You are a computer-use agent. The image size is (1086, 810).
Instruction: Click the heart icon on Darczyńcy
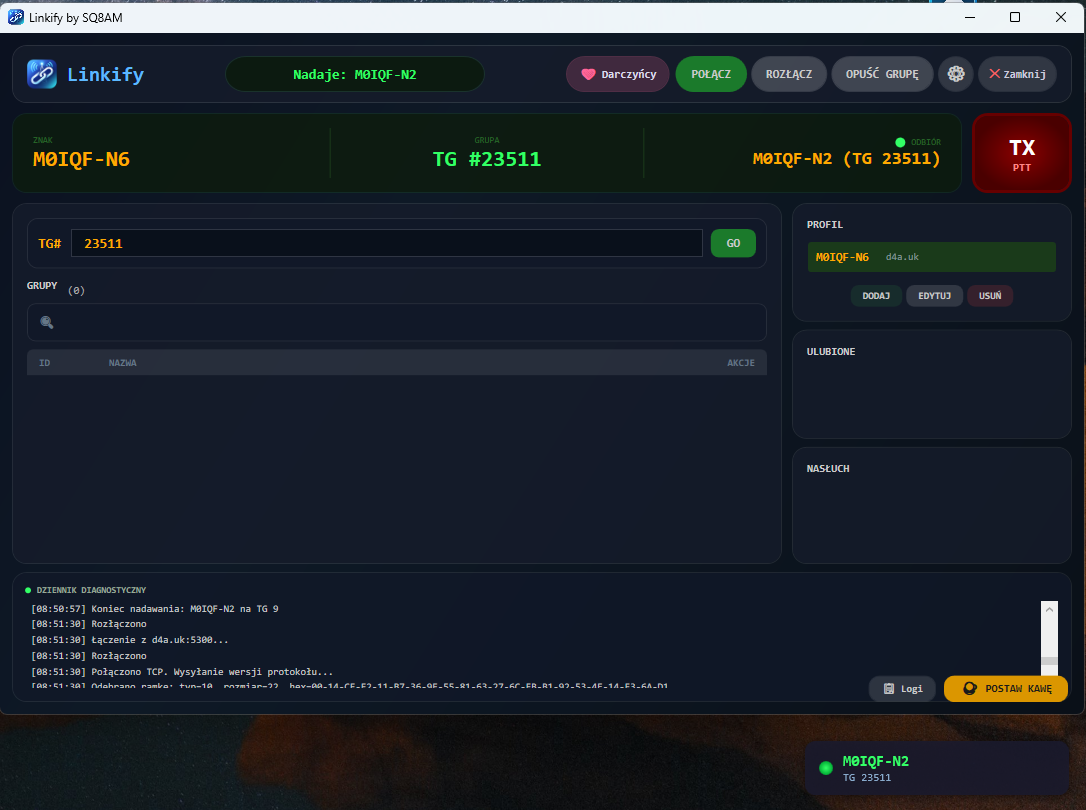click(588, 74)
